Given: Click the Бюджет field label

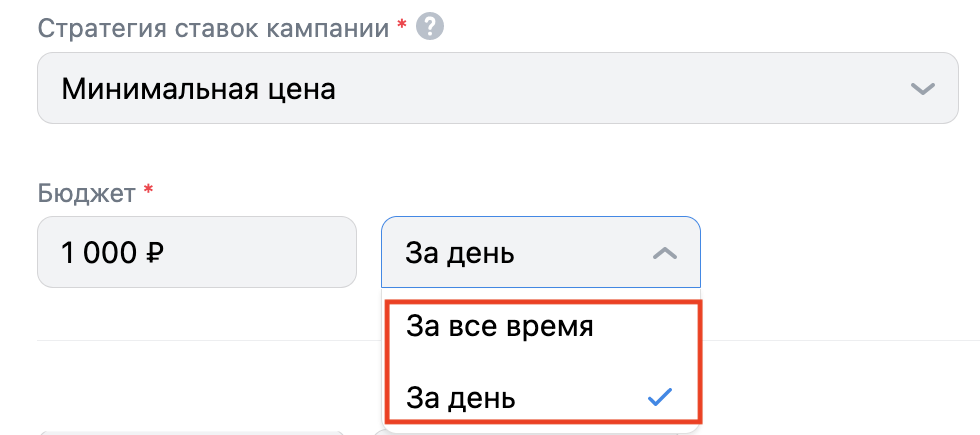Looking at the screenshot, I should click(85, 191).
